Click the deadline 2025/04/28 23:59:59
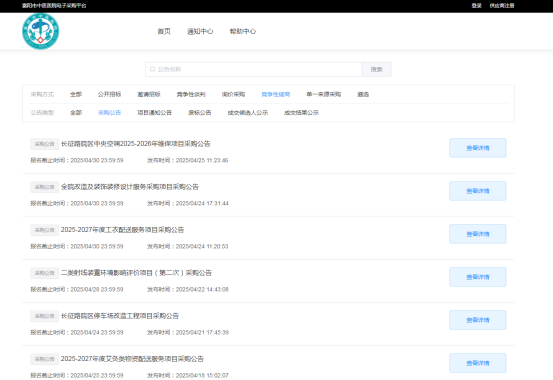The width and height of the screenshot is (553, 380). (x=97, y=290)
